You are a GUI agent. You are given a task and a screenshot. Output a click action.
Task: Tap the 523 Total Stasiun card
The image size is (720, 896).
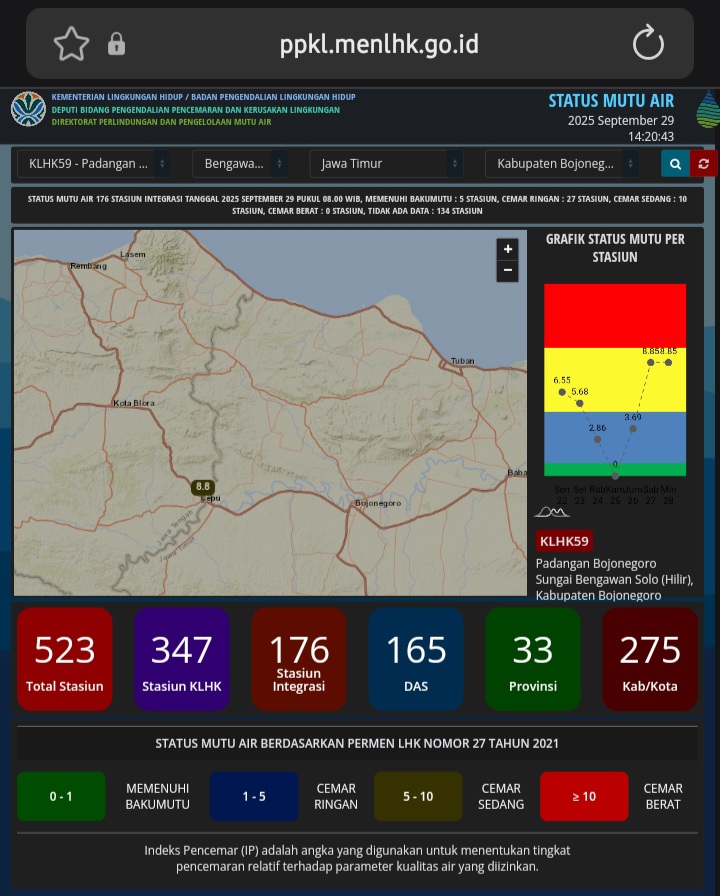(65, 659)
